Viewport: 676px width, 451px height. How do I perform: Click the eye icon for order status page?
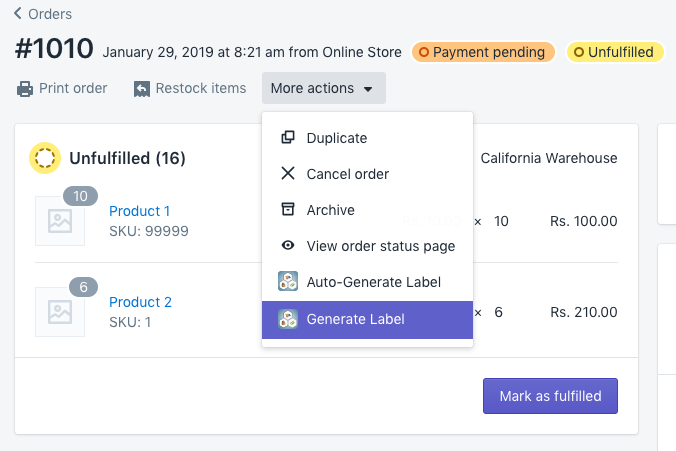coord(288,246)
